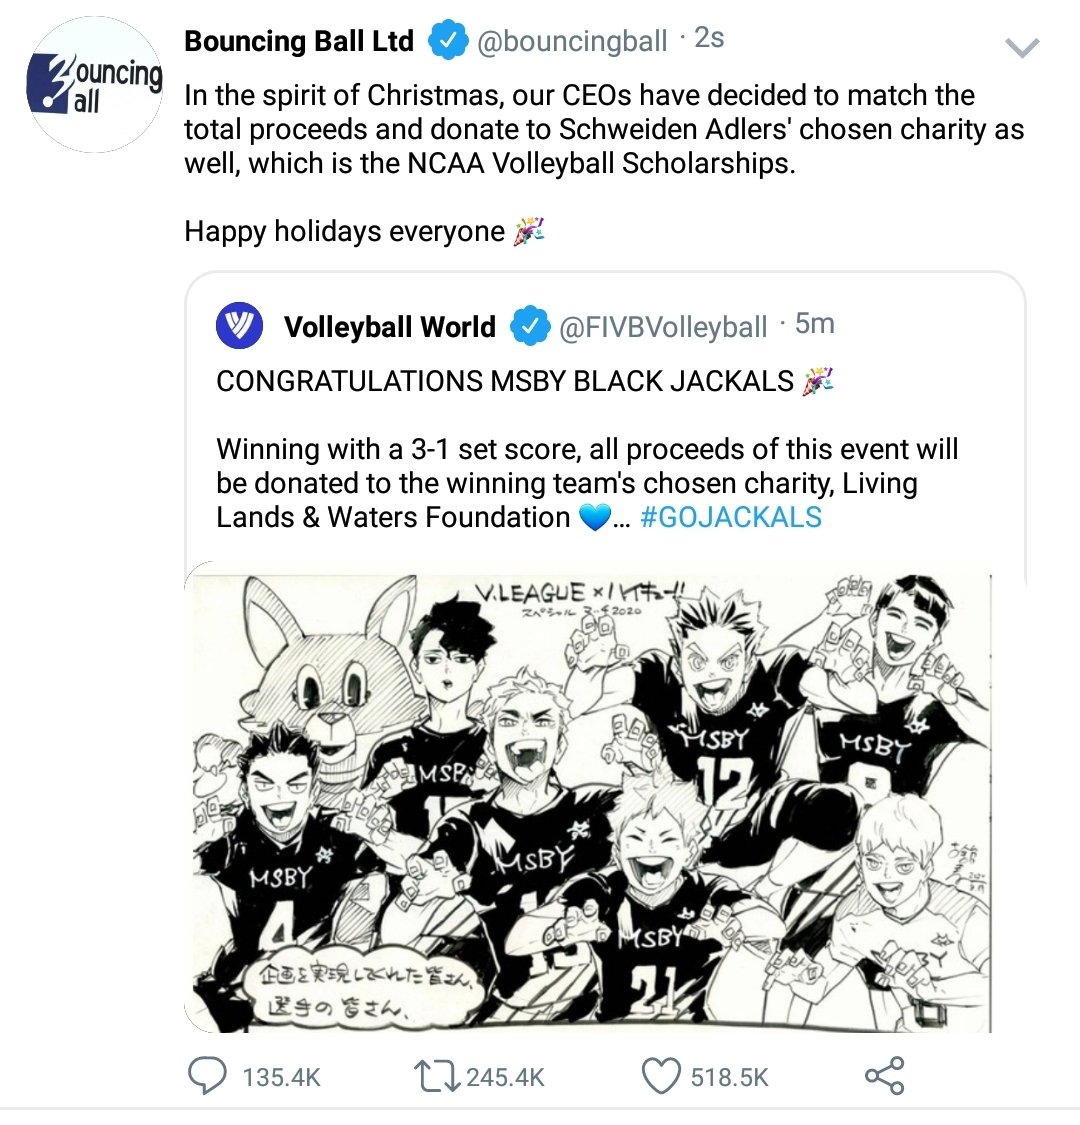Click the 2s timestamp of the tweet
The image size is (1080, 1125).
click(710, 38)
